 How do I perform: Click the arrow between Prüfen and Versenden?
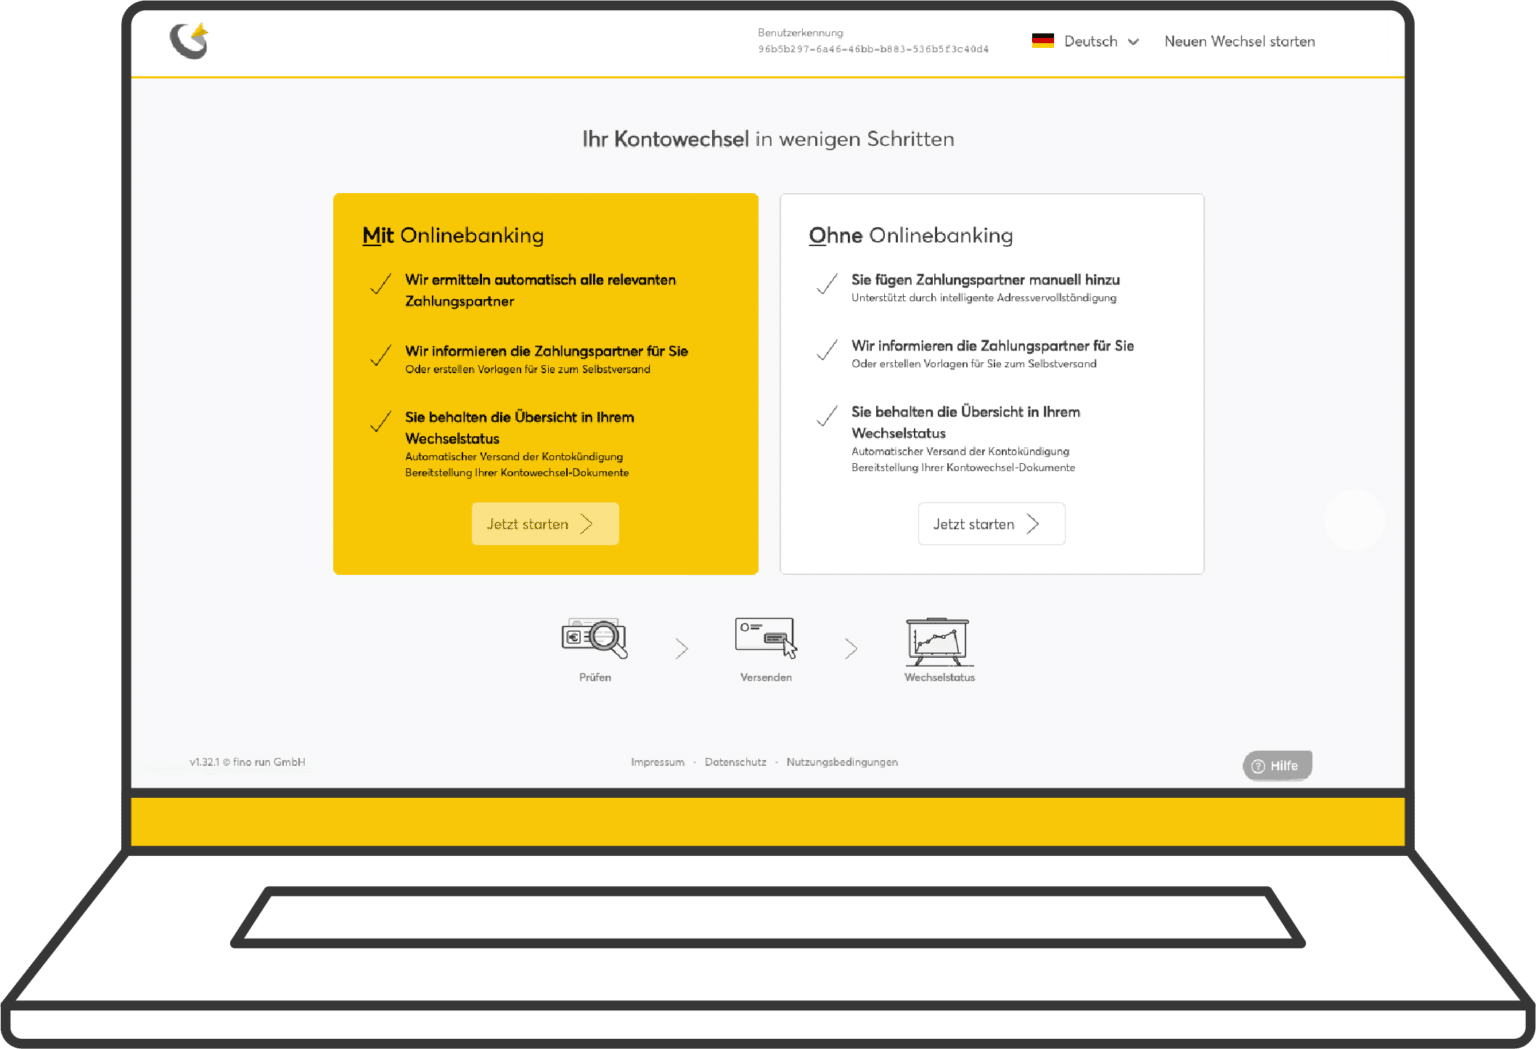pyautogui.click(x=681, y=648)
